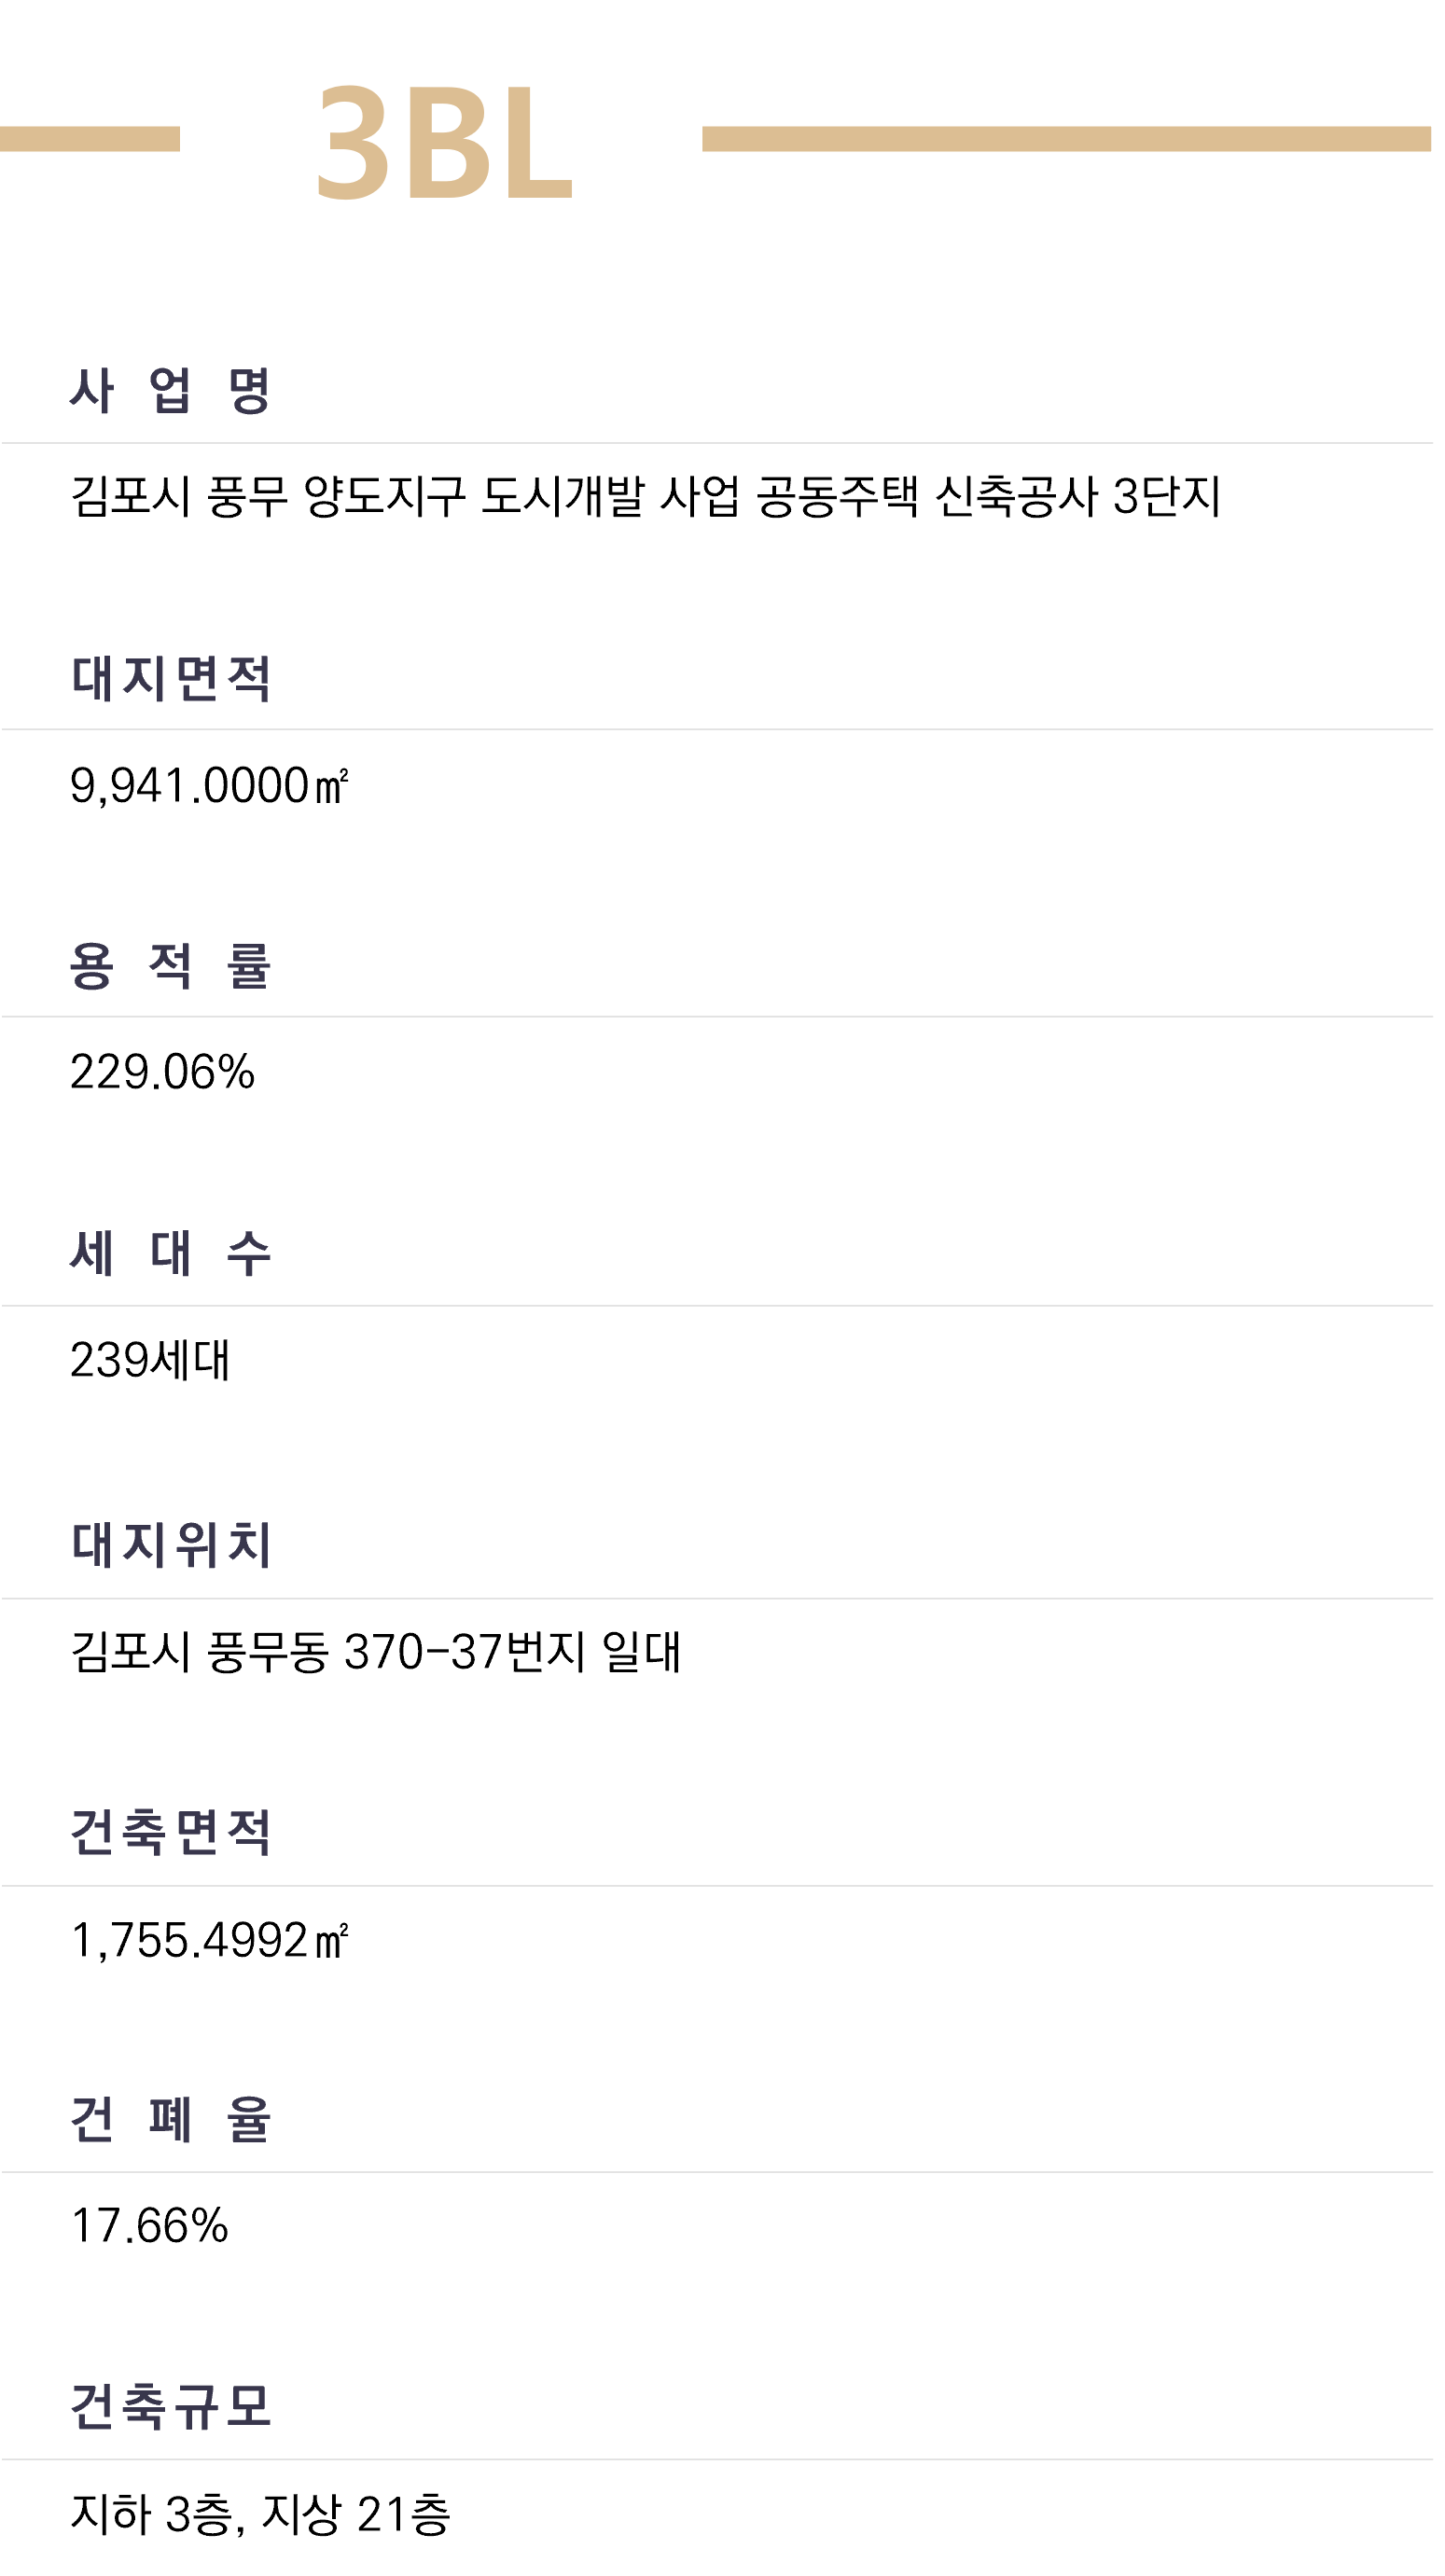Select the 대지위치 label
The width and height of the screenshot is (1445, 2576).
(170, 1544)
